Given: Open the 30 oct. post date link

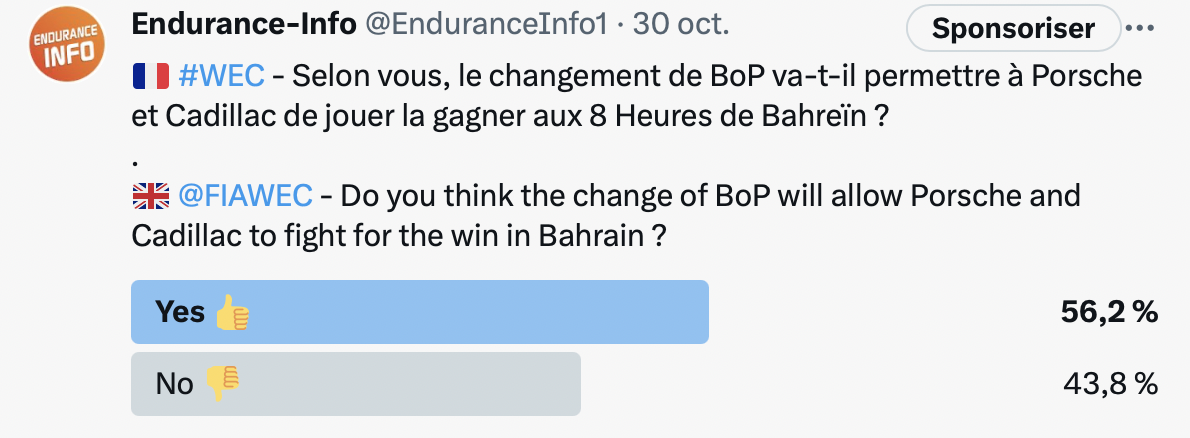Looking at the screenshot, I should (x=680, y=25).
